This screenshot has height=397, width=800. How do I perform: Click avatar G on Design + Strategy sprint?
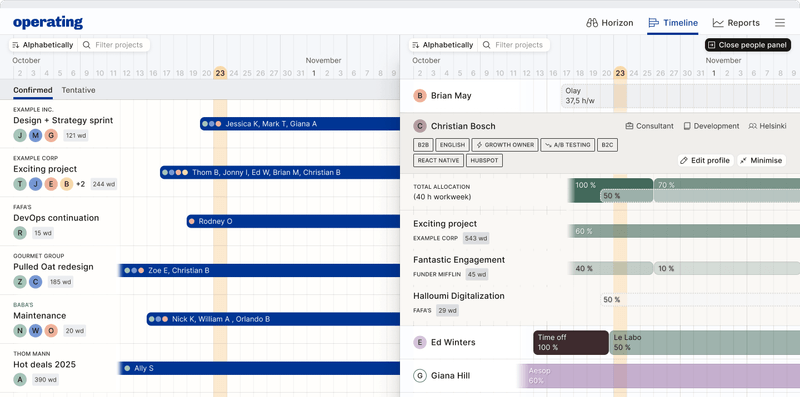[51, 135]
